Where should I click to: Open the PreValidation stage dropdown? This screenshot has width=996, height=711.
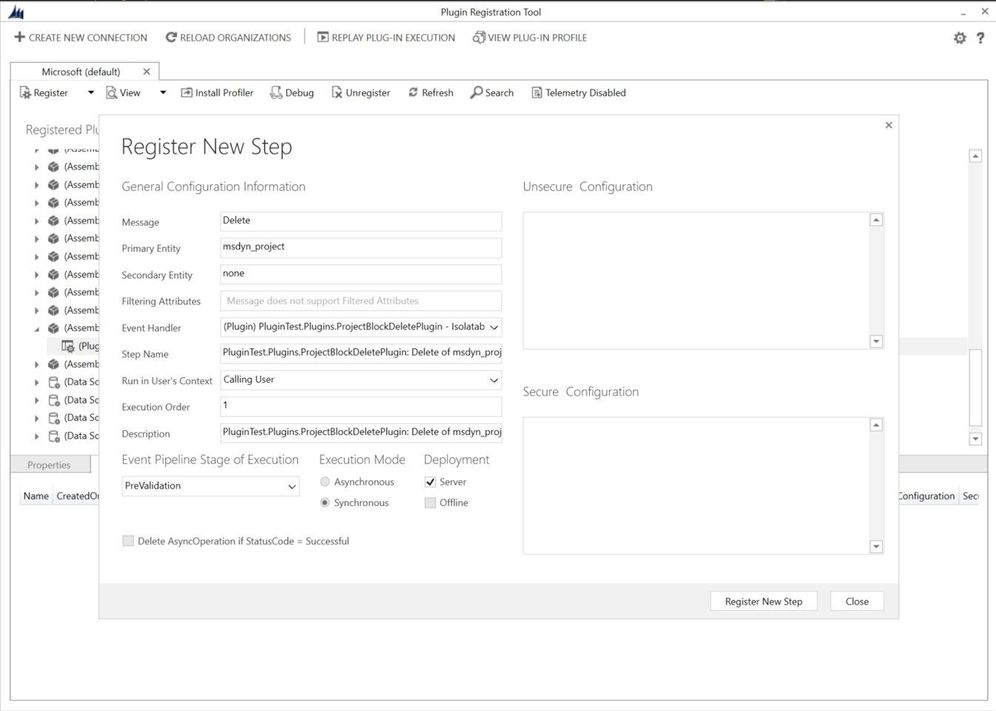pyautogui.click(x=292, y=486)
